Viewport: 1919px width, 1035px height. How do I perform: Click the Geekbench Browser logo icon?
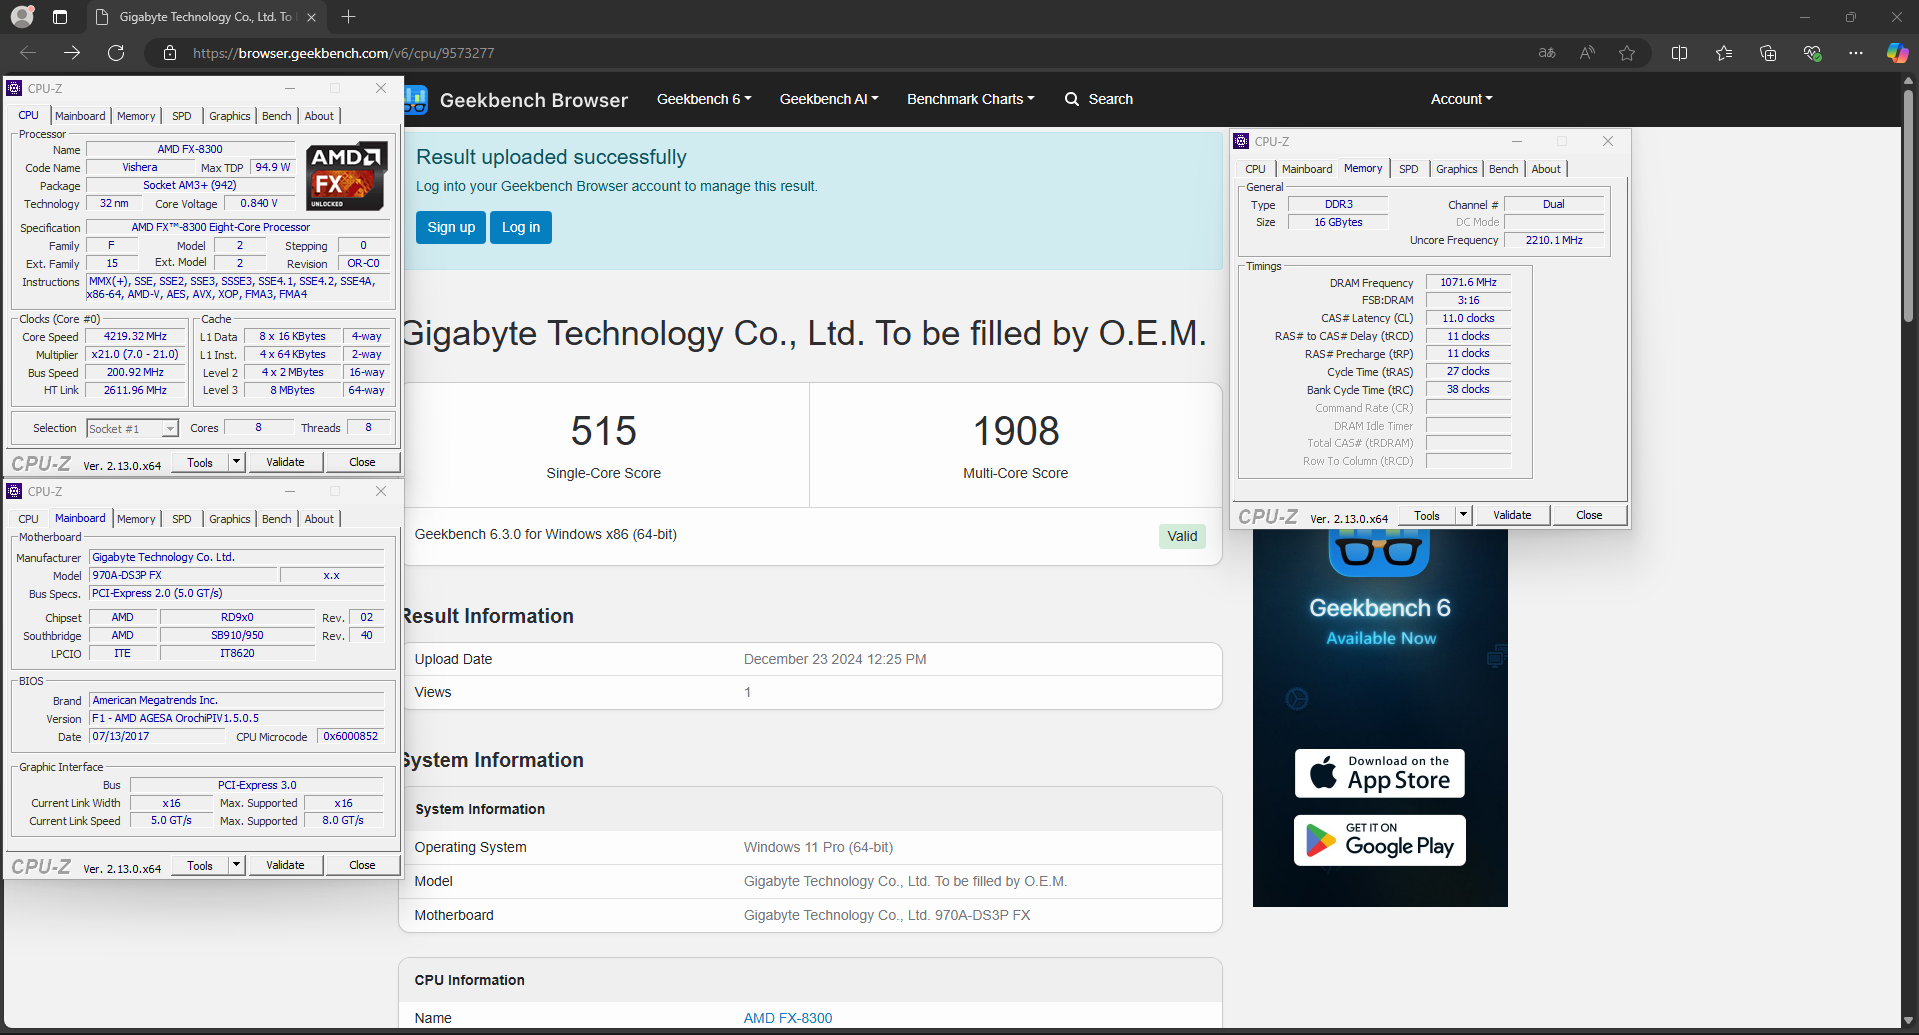415,99
